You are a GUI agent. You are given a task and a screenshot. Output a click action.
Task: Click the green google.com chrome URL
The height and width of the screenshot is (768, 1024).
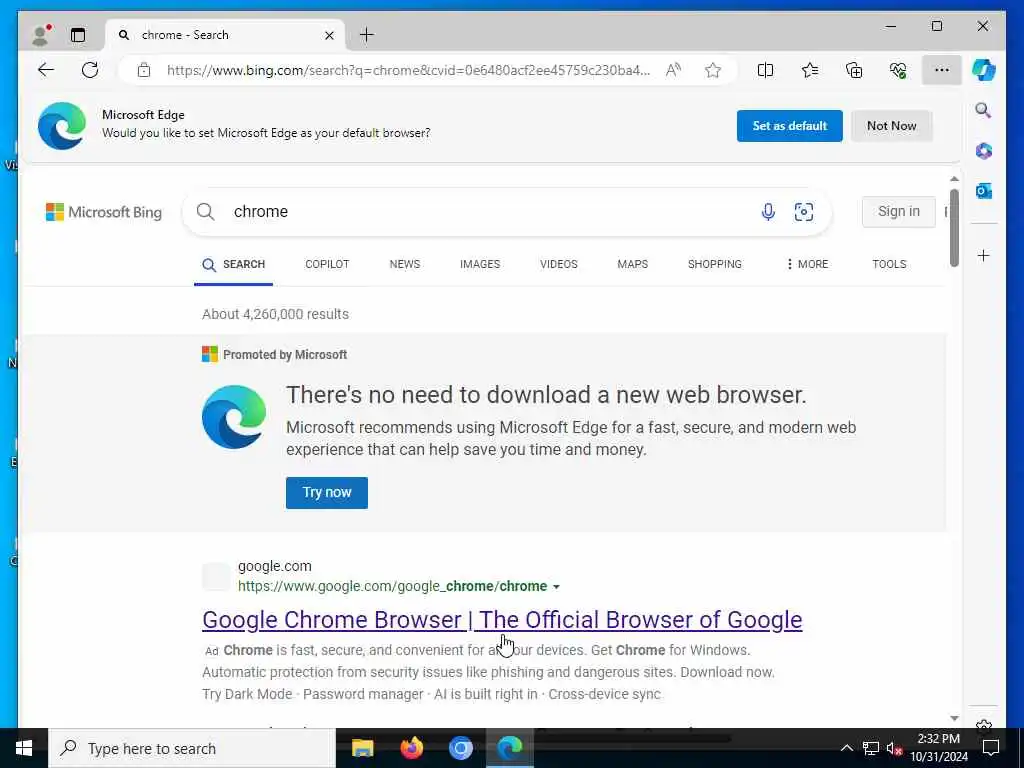392,586
